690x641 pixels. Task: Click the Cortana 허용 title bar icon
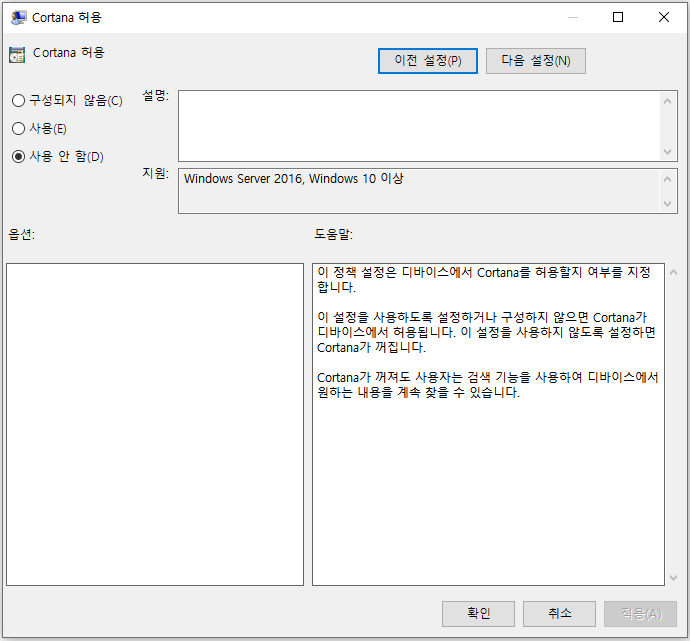[x=18, y=18]
